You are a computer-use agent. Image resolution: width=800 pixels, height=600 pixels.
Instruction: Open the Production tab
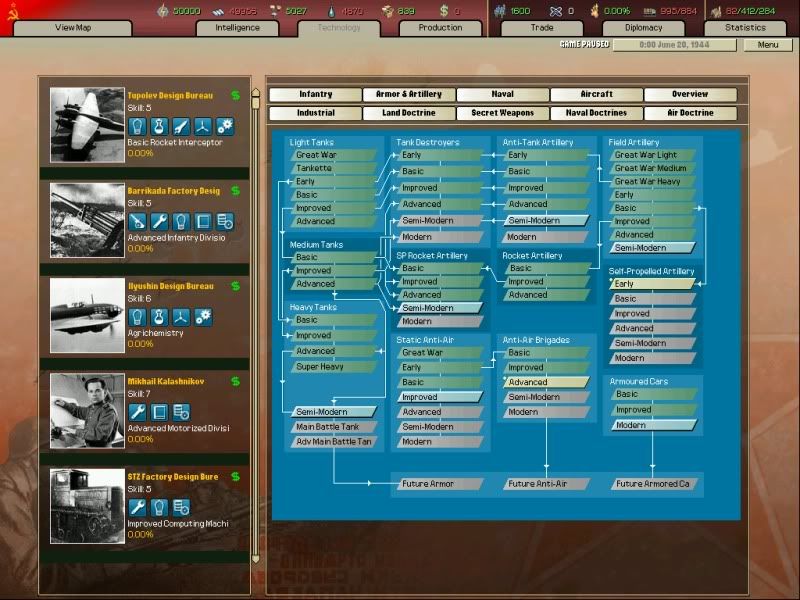pos(440,28)
